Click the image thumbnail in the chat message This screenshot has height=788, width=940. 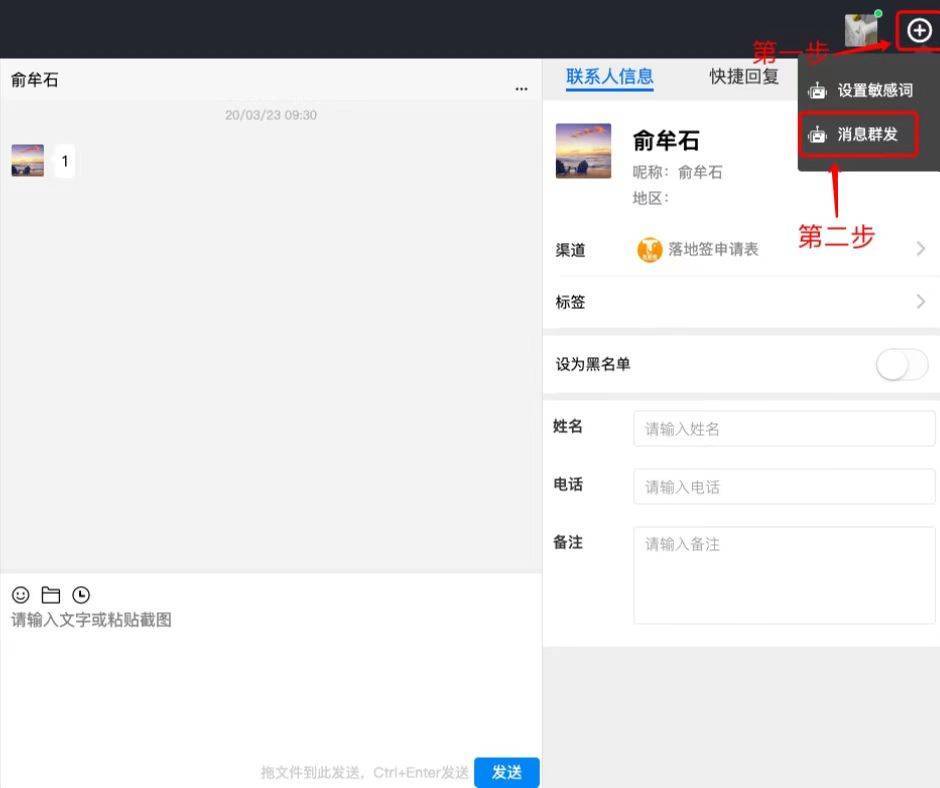tap(27, 160)
